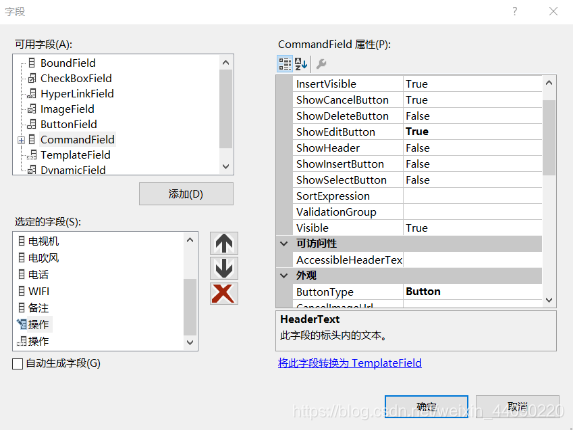Click the convert to TemplateField link
The image size is (574, 430).
(350, 363)
